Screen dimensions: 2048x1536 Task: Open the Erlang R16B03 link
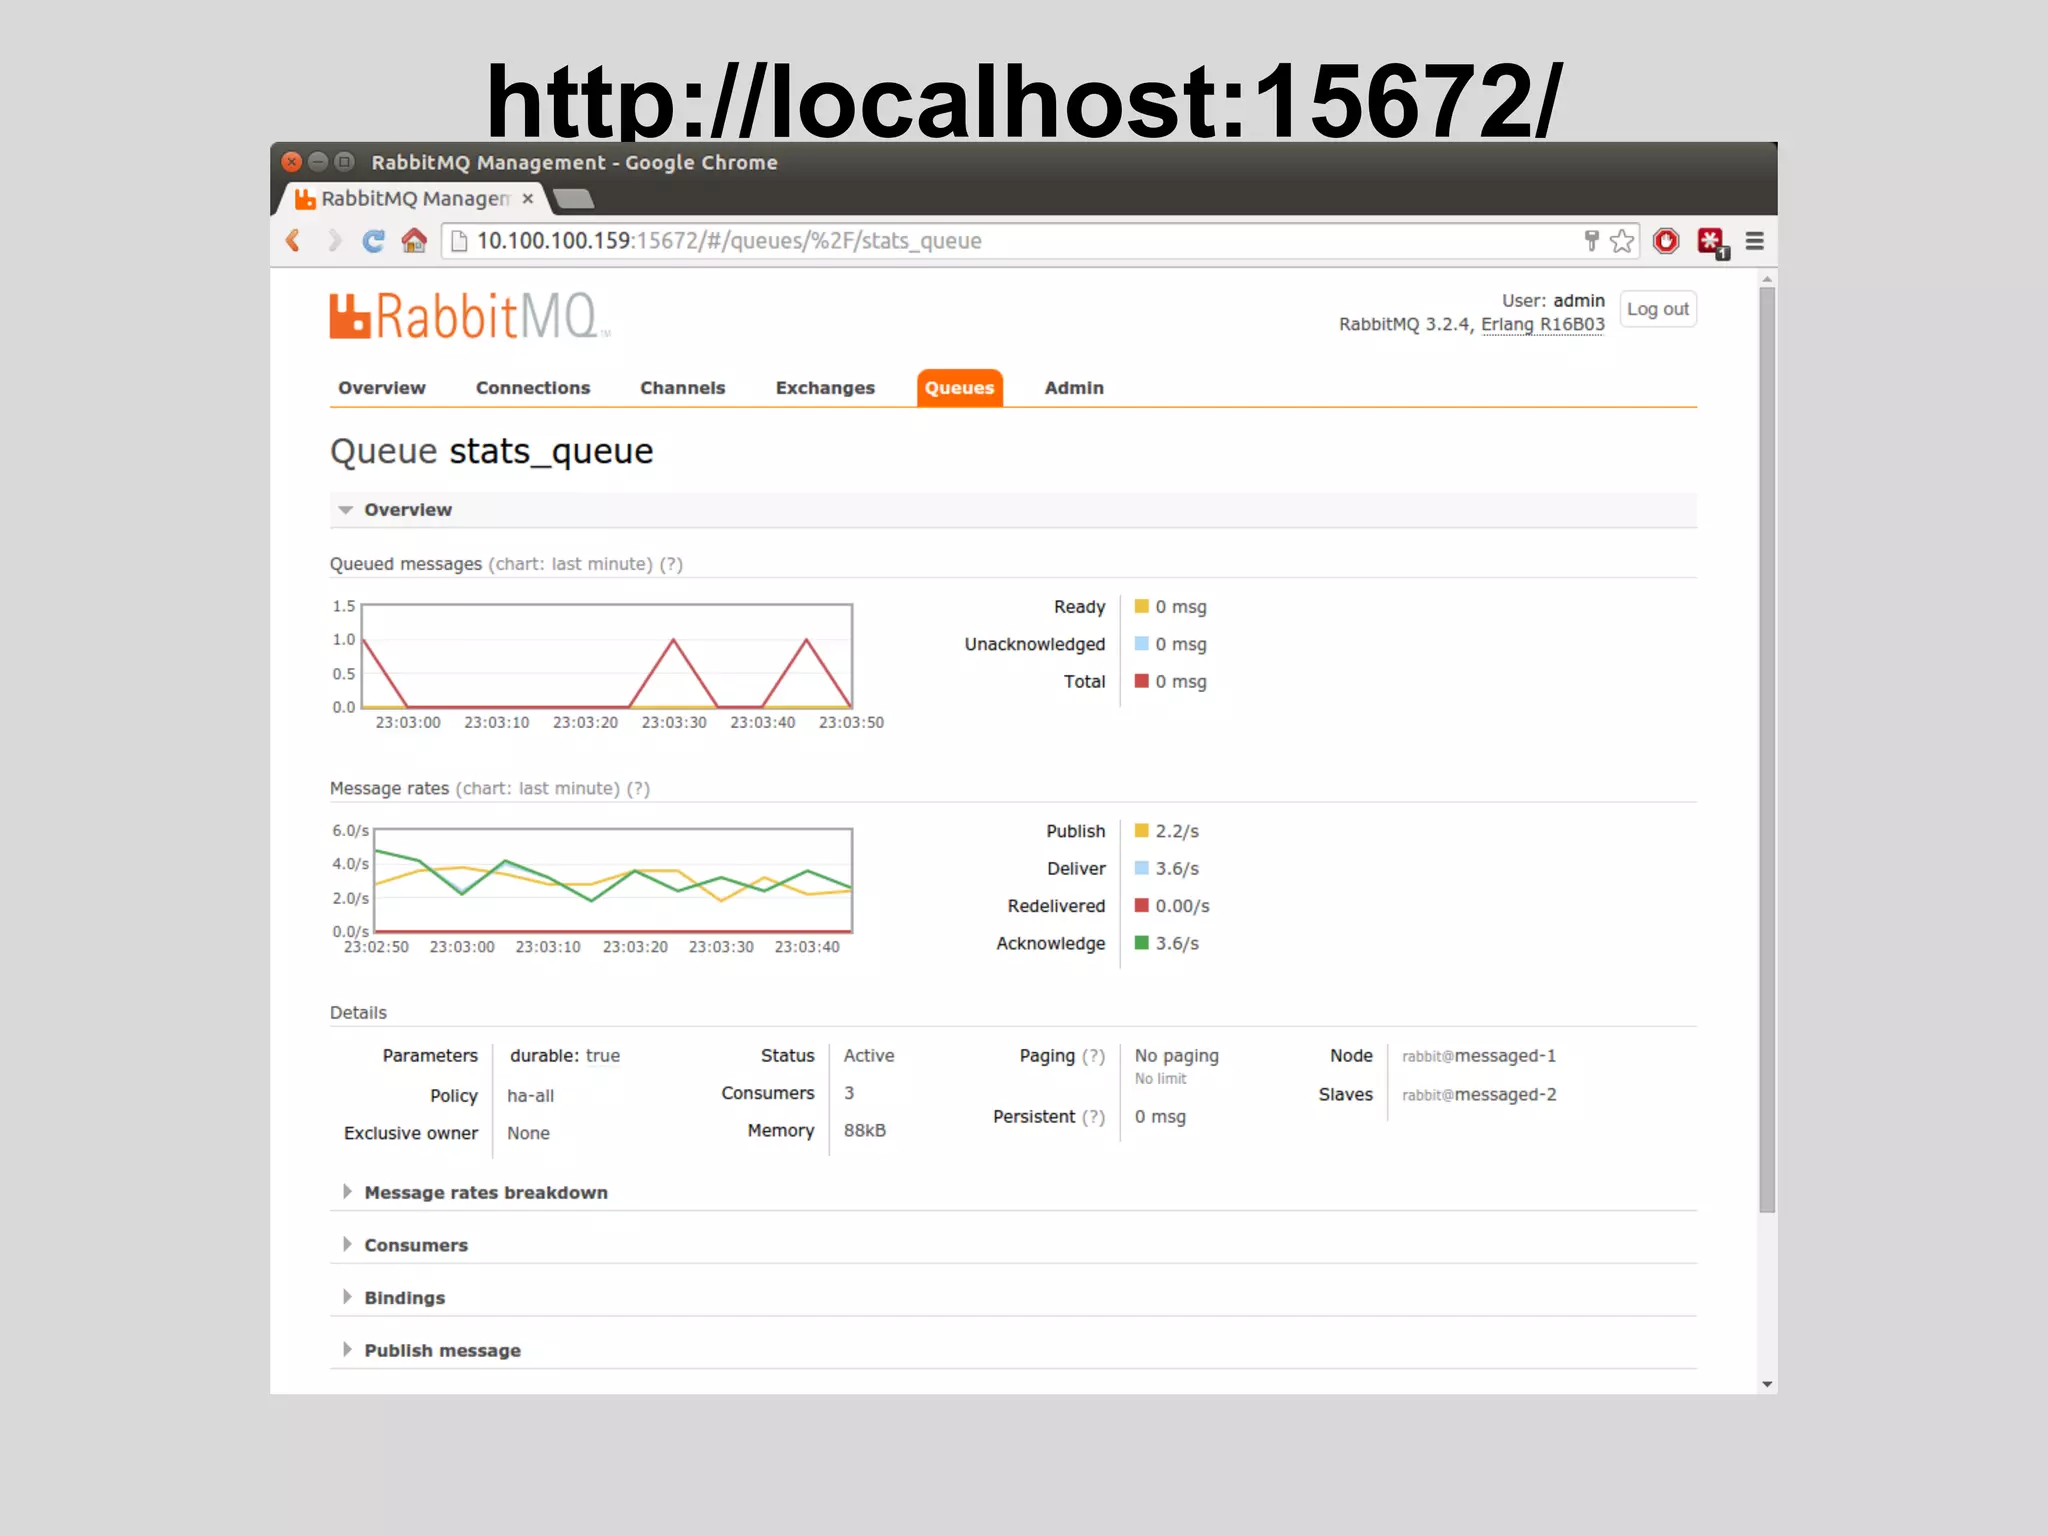(1543, 324)
